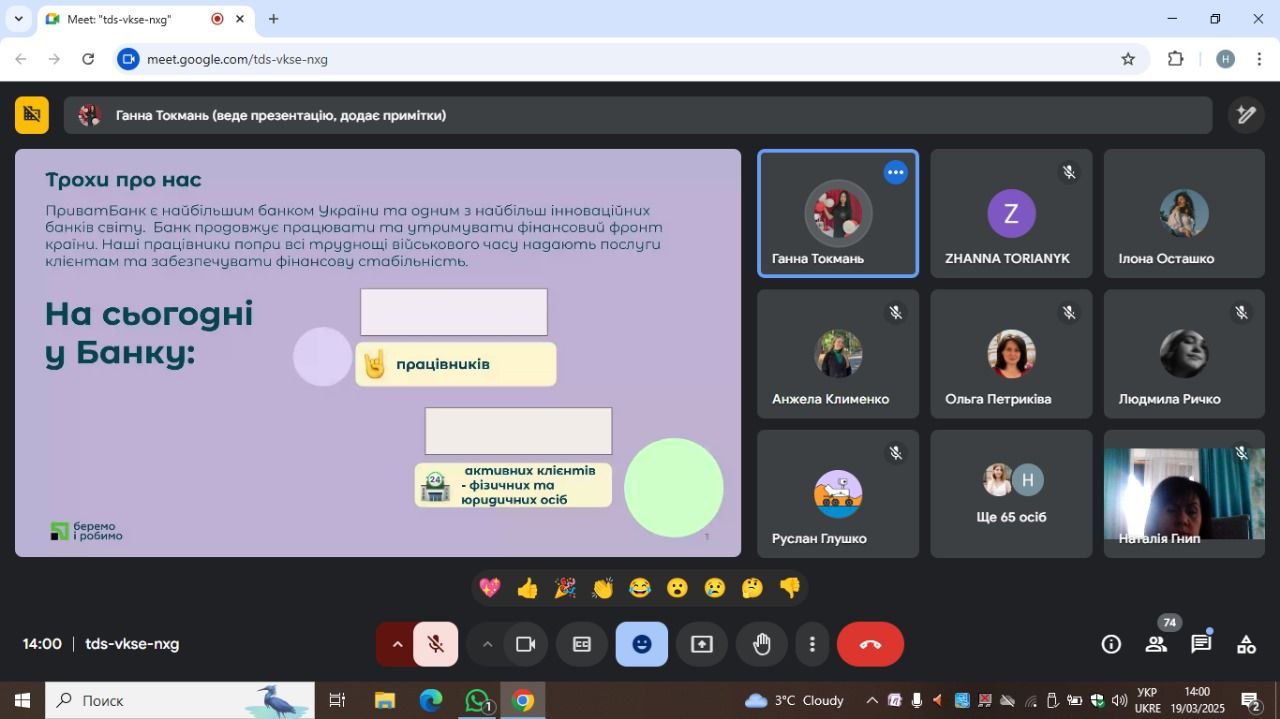The image size is (1280, 719).
Task: Select ZHANNA TORIANYK participant tile
Action: tap(1011, 213)
